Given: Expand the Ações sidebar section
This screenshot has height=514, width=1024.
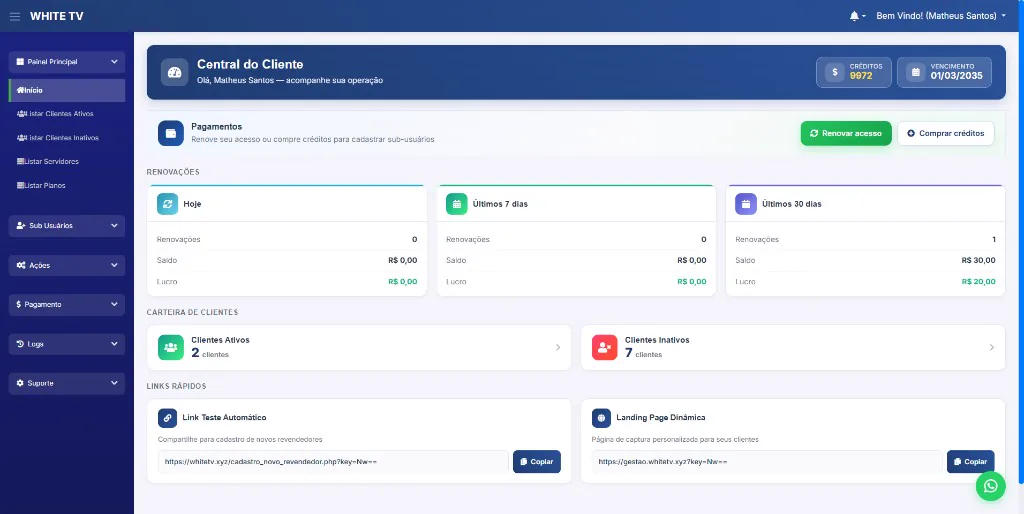Looking at the screenshot, I should 67,265.
